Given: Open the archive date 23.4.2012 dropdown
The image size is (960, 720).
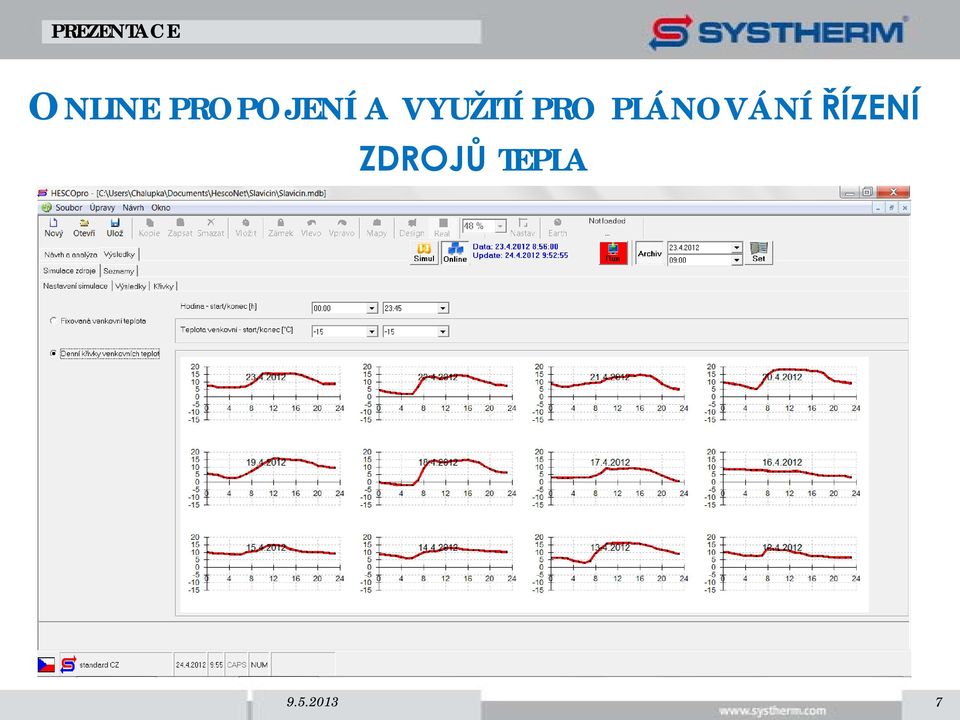Looking at the screenshot, I should (737, 247).
